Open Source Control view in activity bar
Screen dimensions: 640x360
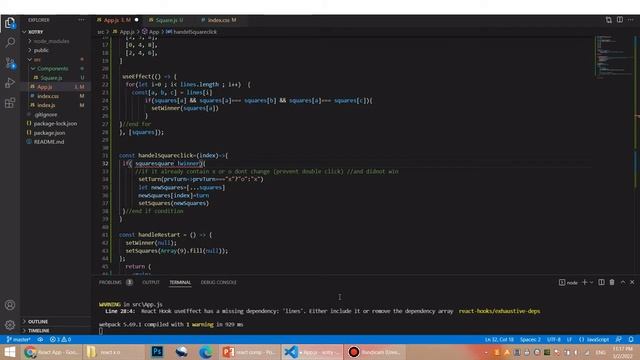click(10, 62)
